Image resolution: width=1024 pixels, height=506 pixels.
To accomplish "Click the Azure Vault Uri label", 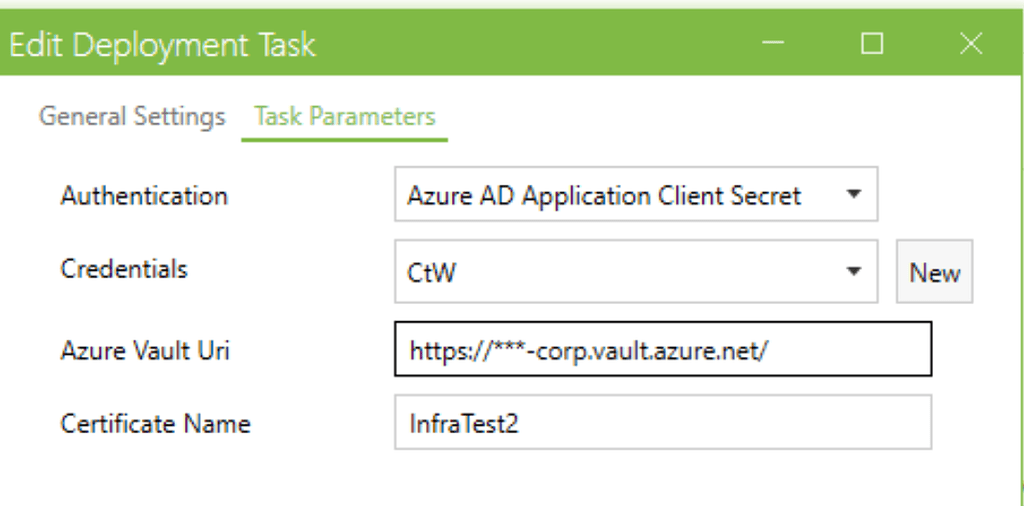I will coord(146,350).
